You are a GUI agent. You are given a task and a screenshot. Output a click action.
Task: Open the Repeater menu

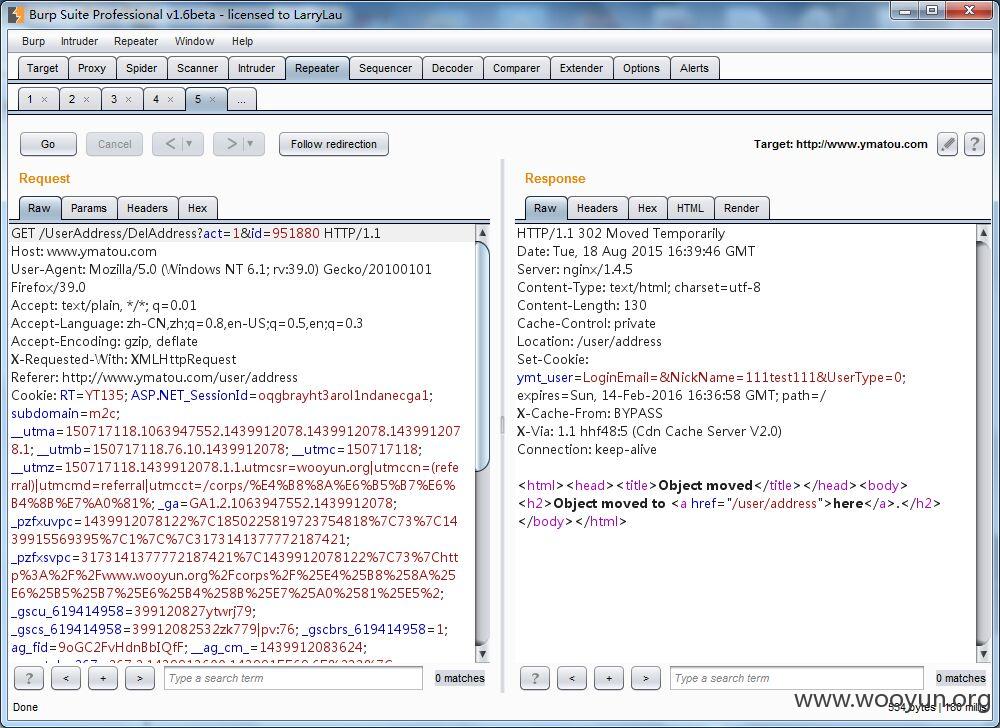coord(136,41)
